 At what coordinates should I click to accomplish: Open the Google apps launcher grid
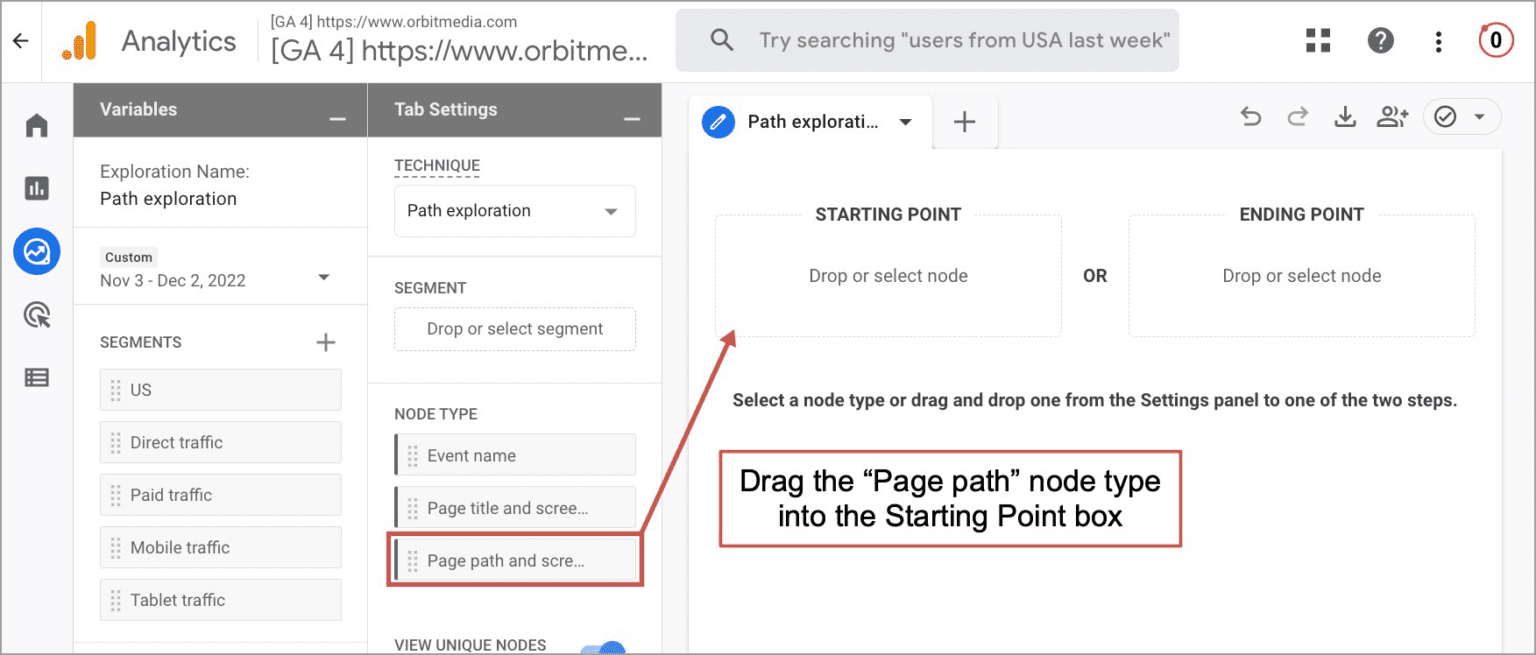(x=1318, y=40)
